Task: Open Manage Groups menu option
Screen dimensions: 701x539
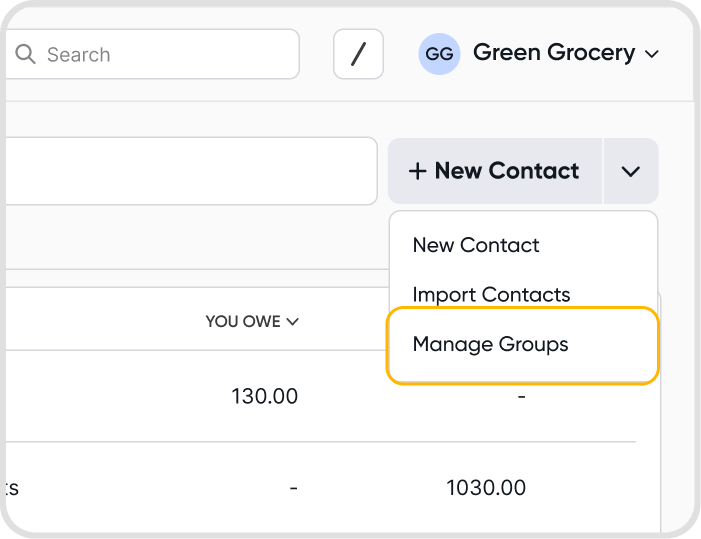Action: pos(490,345)
